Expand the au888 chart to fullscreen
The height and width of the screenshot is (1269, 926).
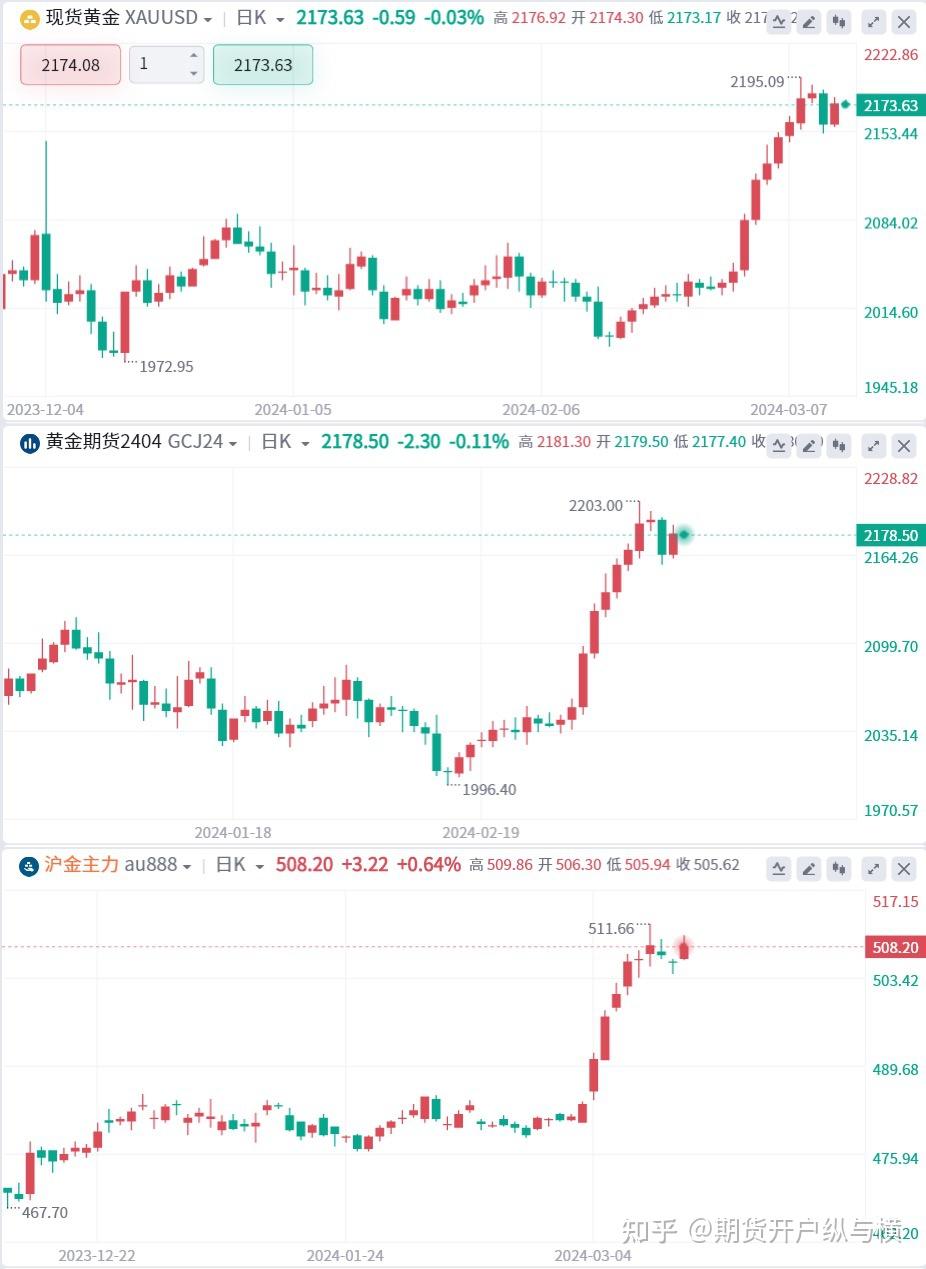pos(873,869)
